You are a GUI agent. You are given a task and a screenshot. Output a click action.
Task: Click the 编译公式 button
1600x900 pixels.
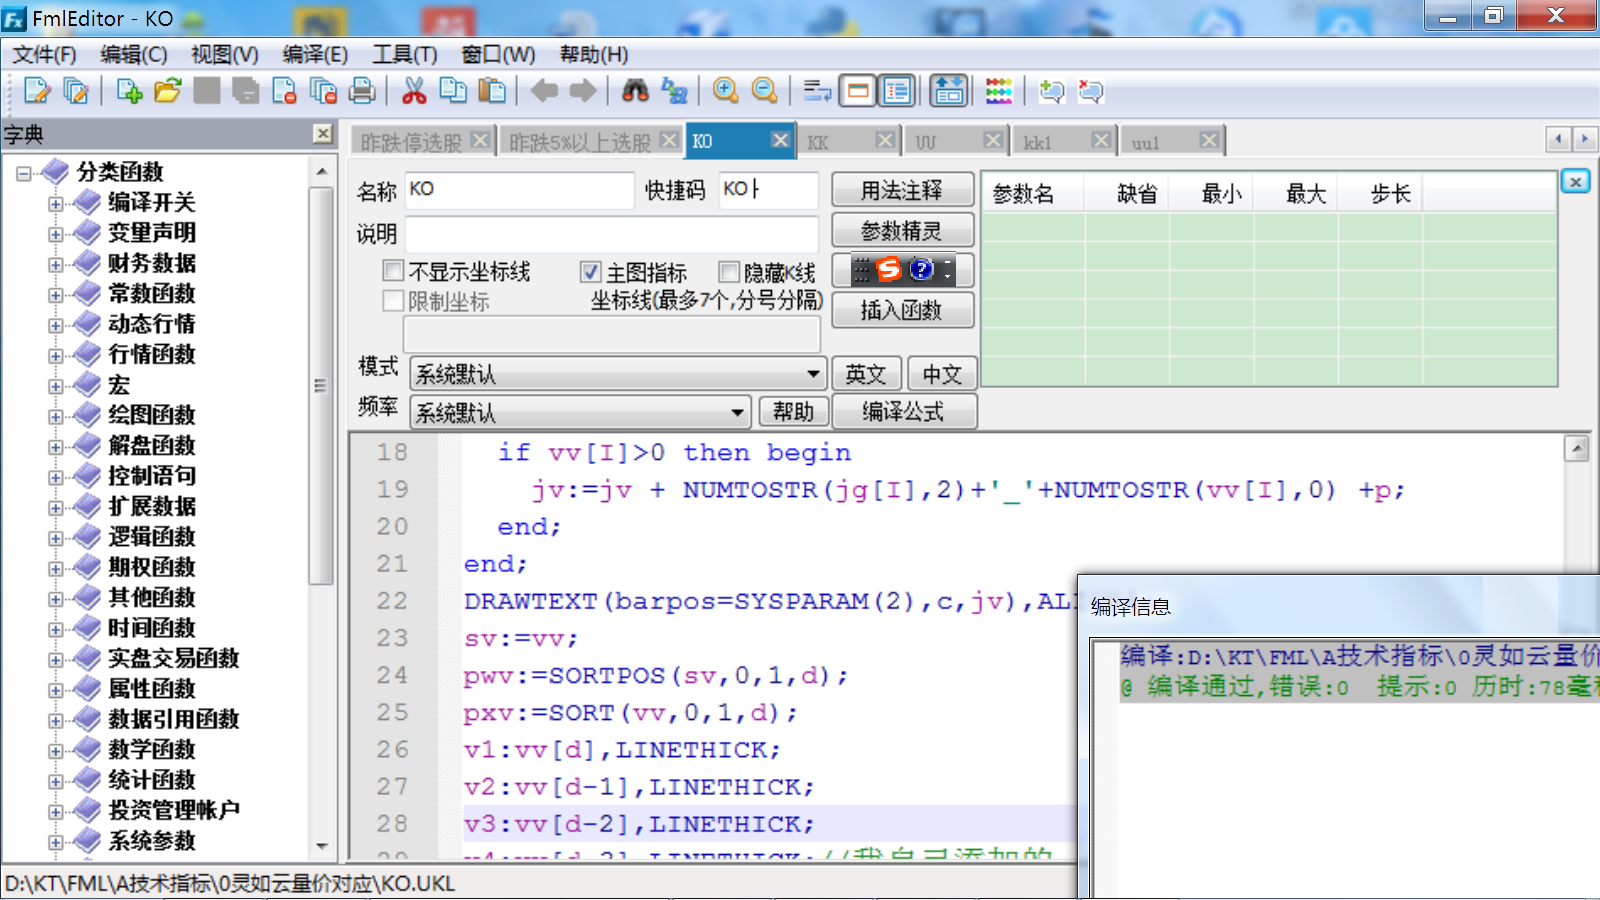click(904, 411)
